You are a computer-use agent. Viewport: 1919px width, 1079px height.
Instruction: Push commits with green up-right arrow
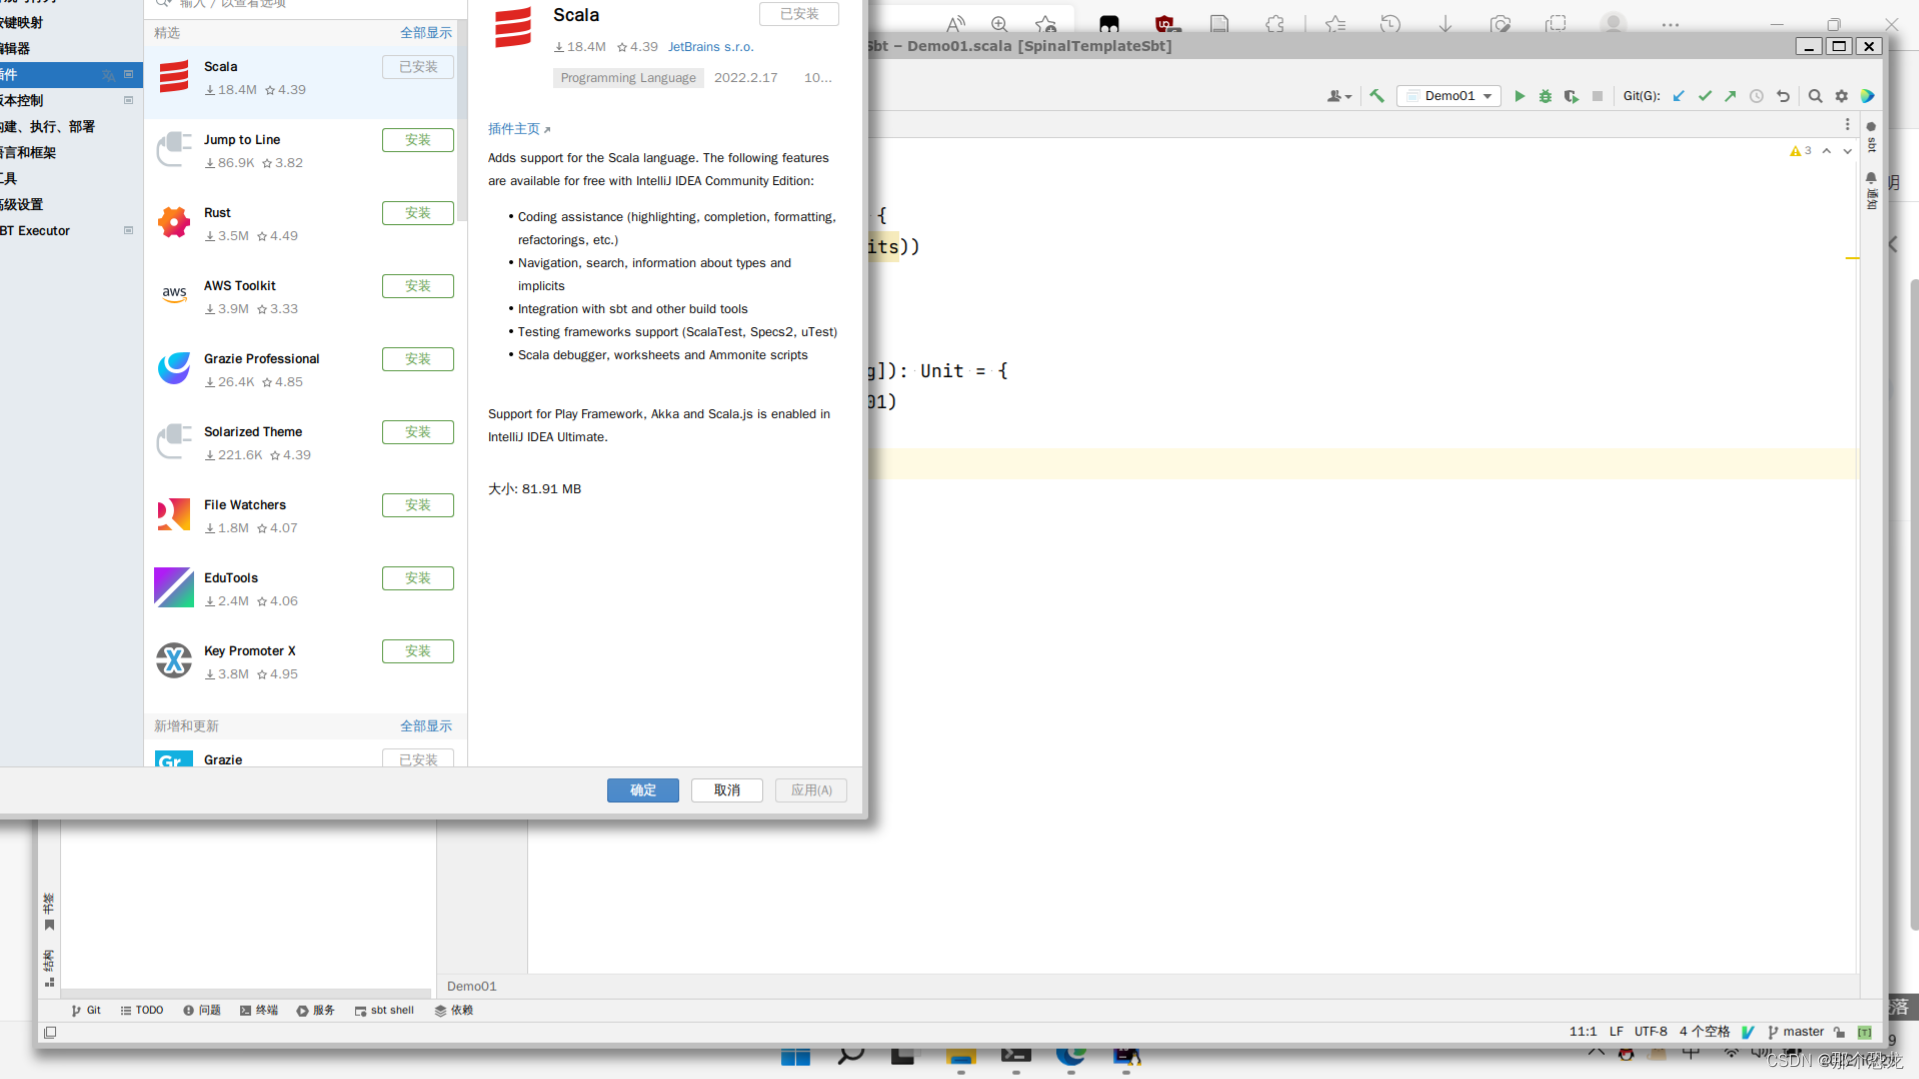[1731, 96]
